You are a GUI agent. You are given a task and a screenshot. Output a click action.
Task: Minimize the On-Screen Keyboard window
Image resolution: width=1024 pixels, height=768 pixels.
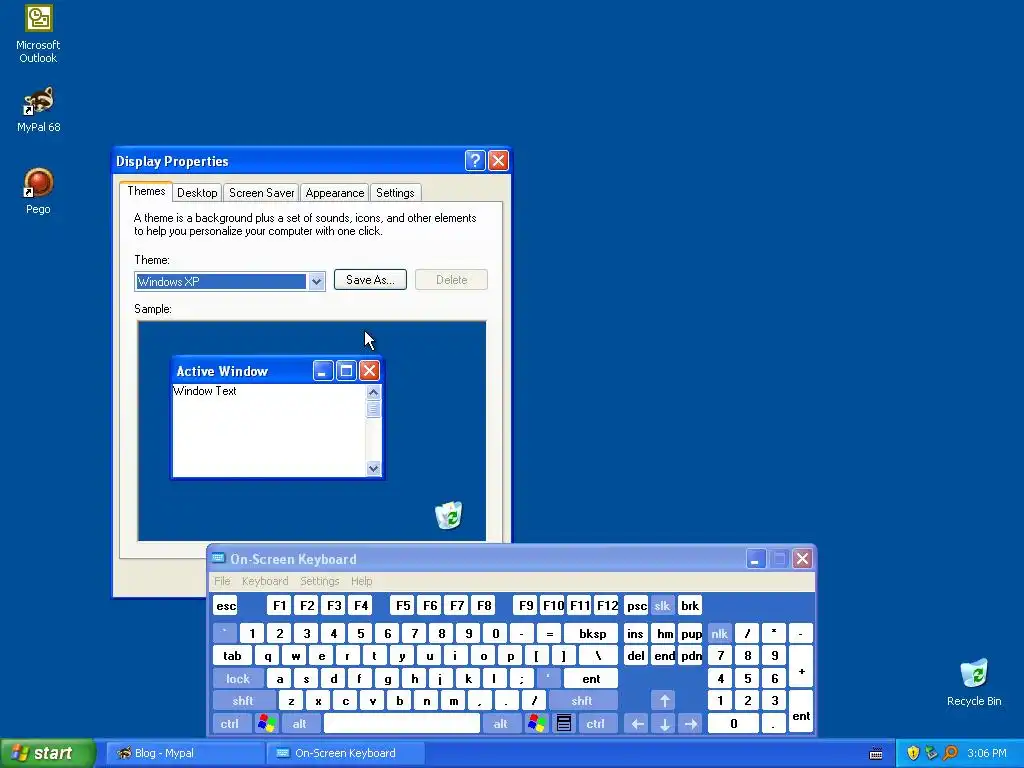(756, 559)
